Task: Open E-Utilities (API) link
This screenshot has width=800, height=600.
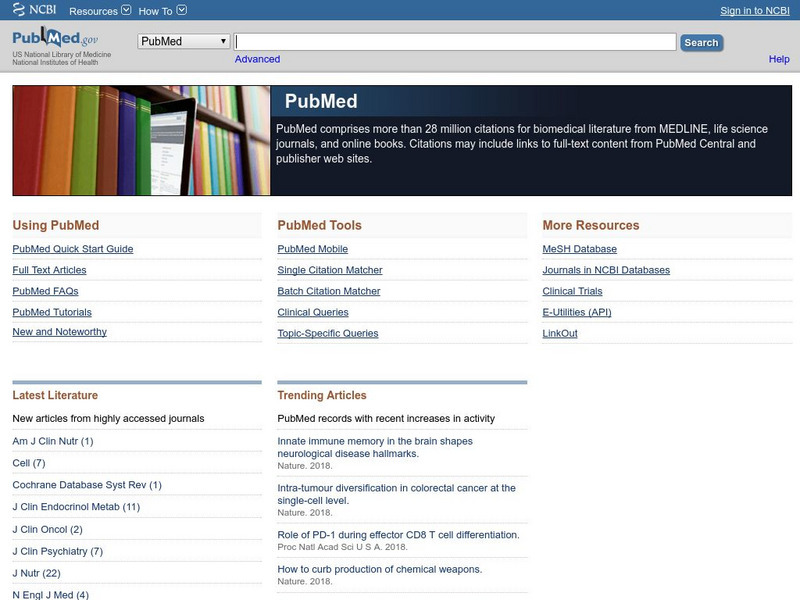Action: [577, 312]
